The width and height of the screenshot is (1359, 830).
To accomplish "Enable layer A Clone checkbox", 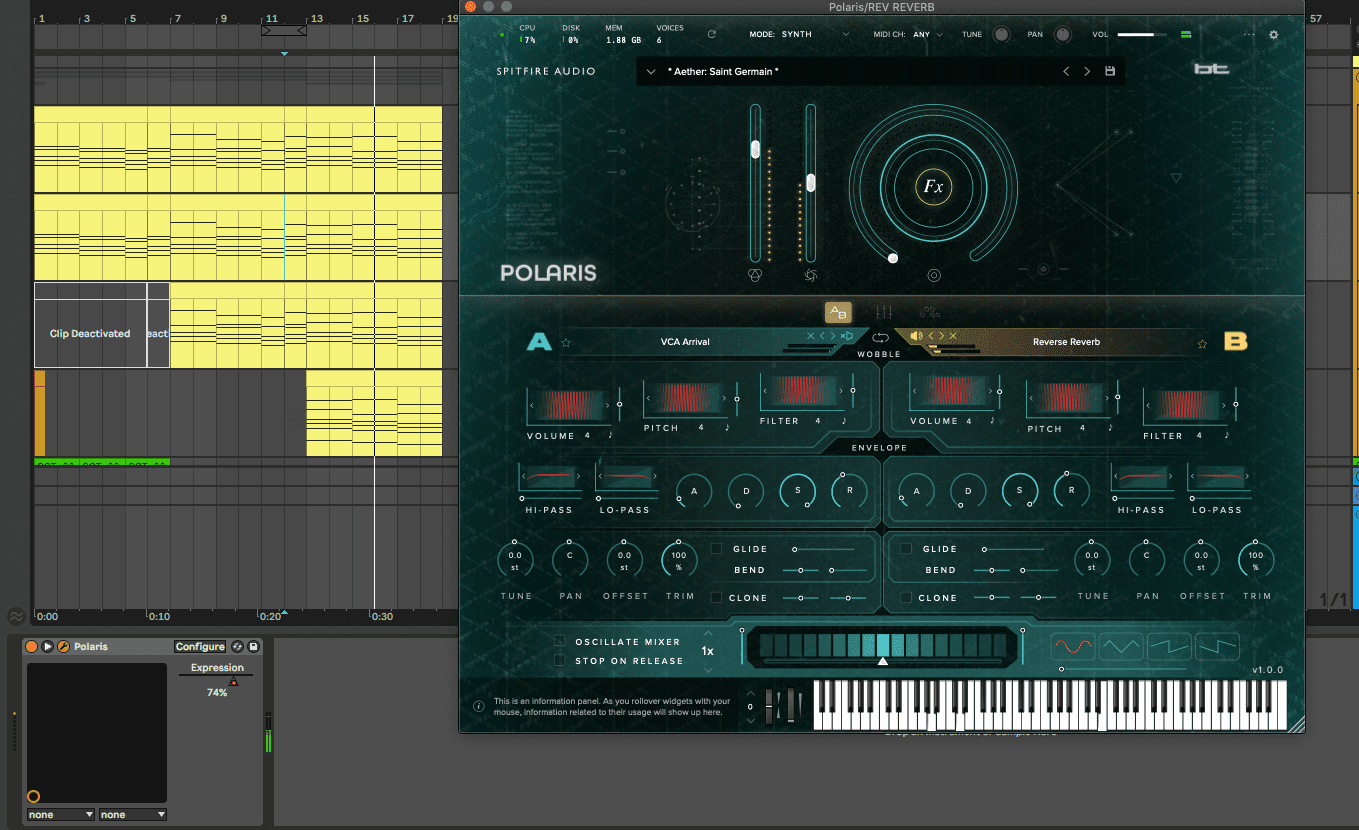I will 716,598.
